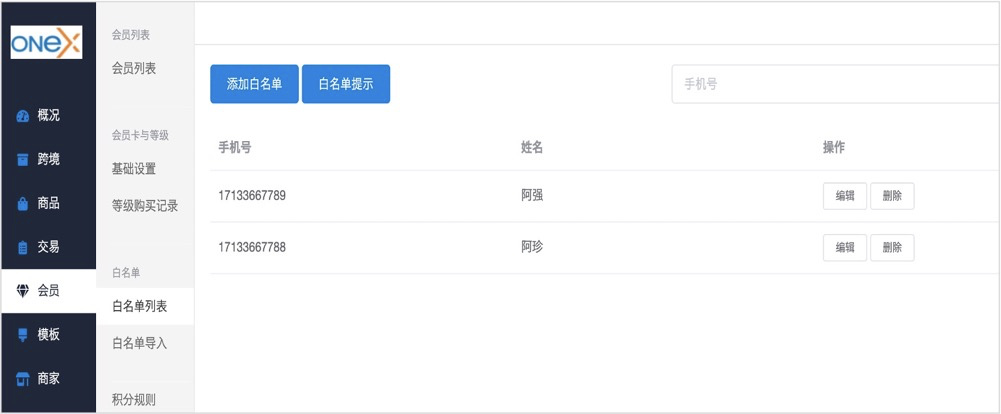Select the 跨境 archive icon
This screenshot has height=414, width=1001.
tap(22, 160)
